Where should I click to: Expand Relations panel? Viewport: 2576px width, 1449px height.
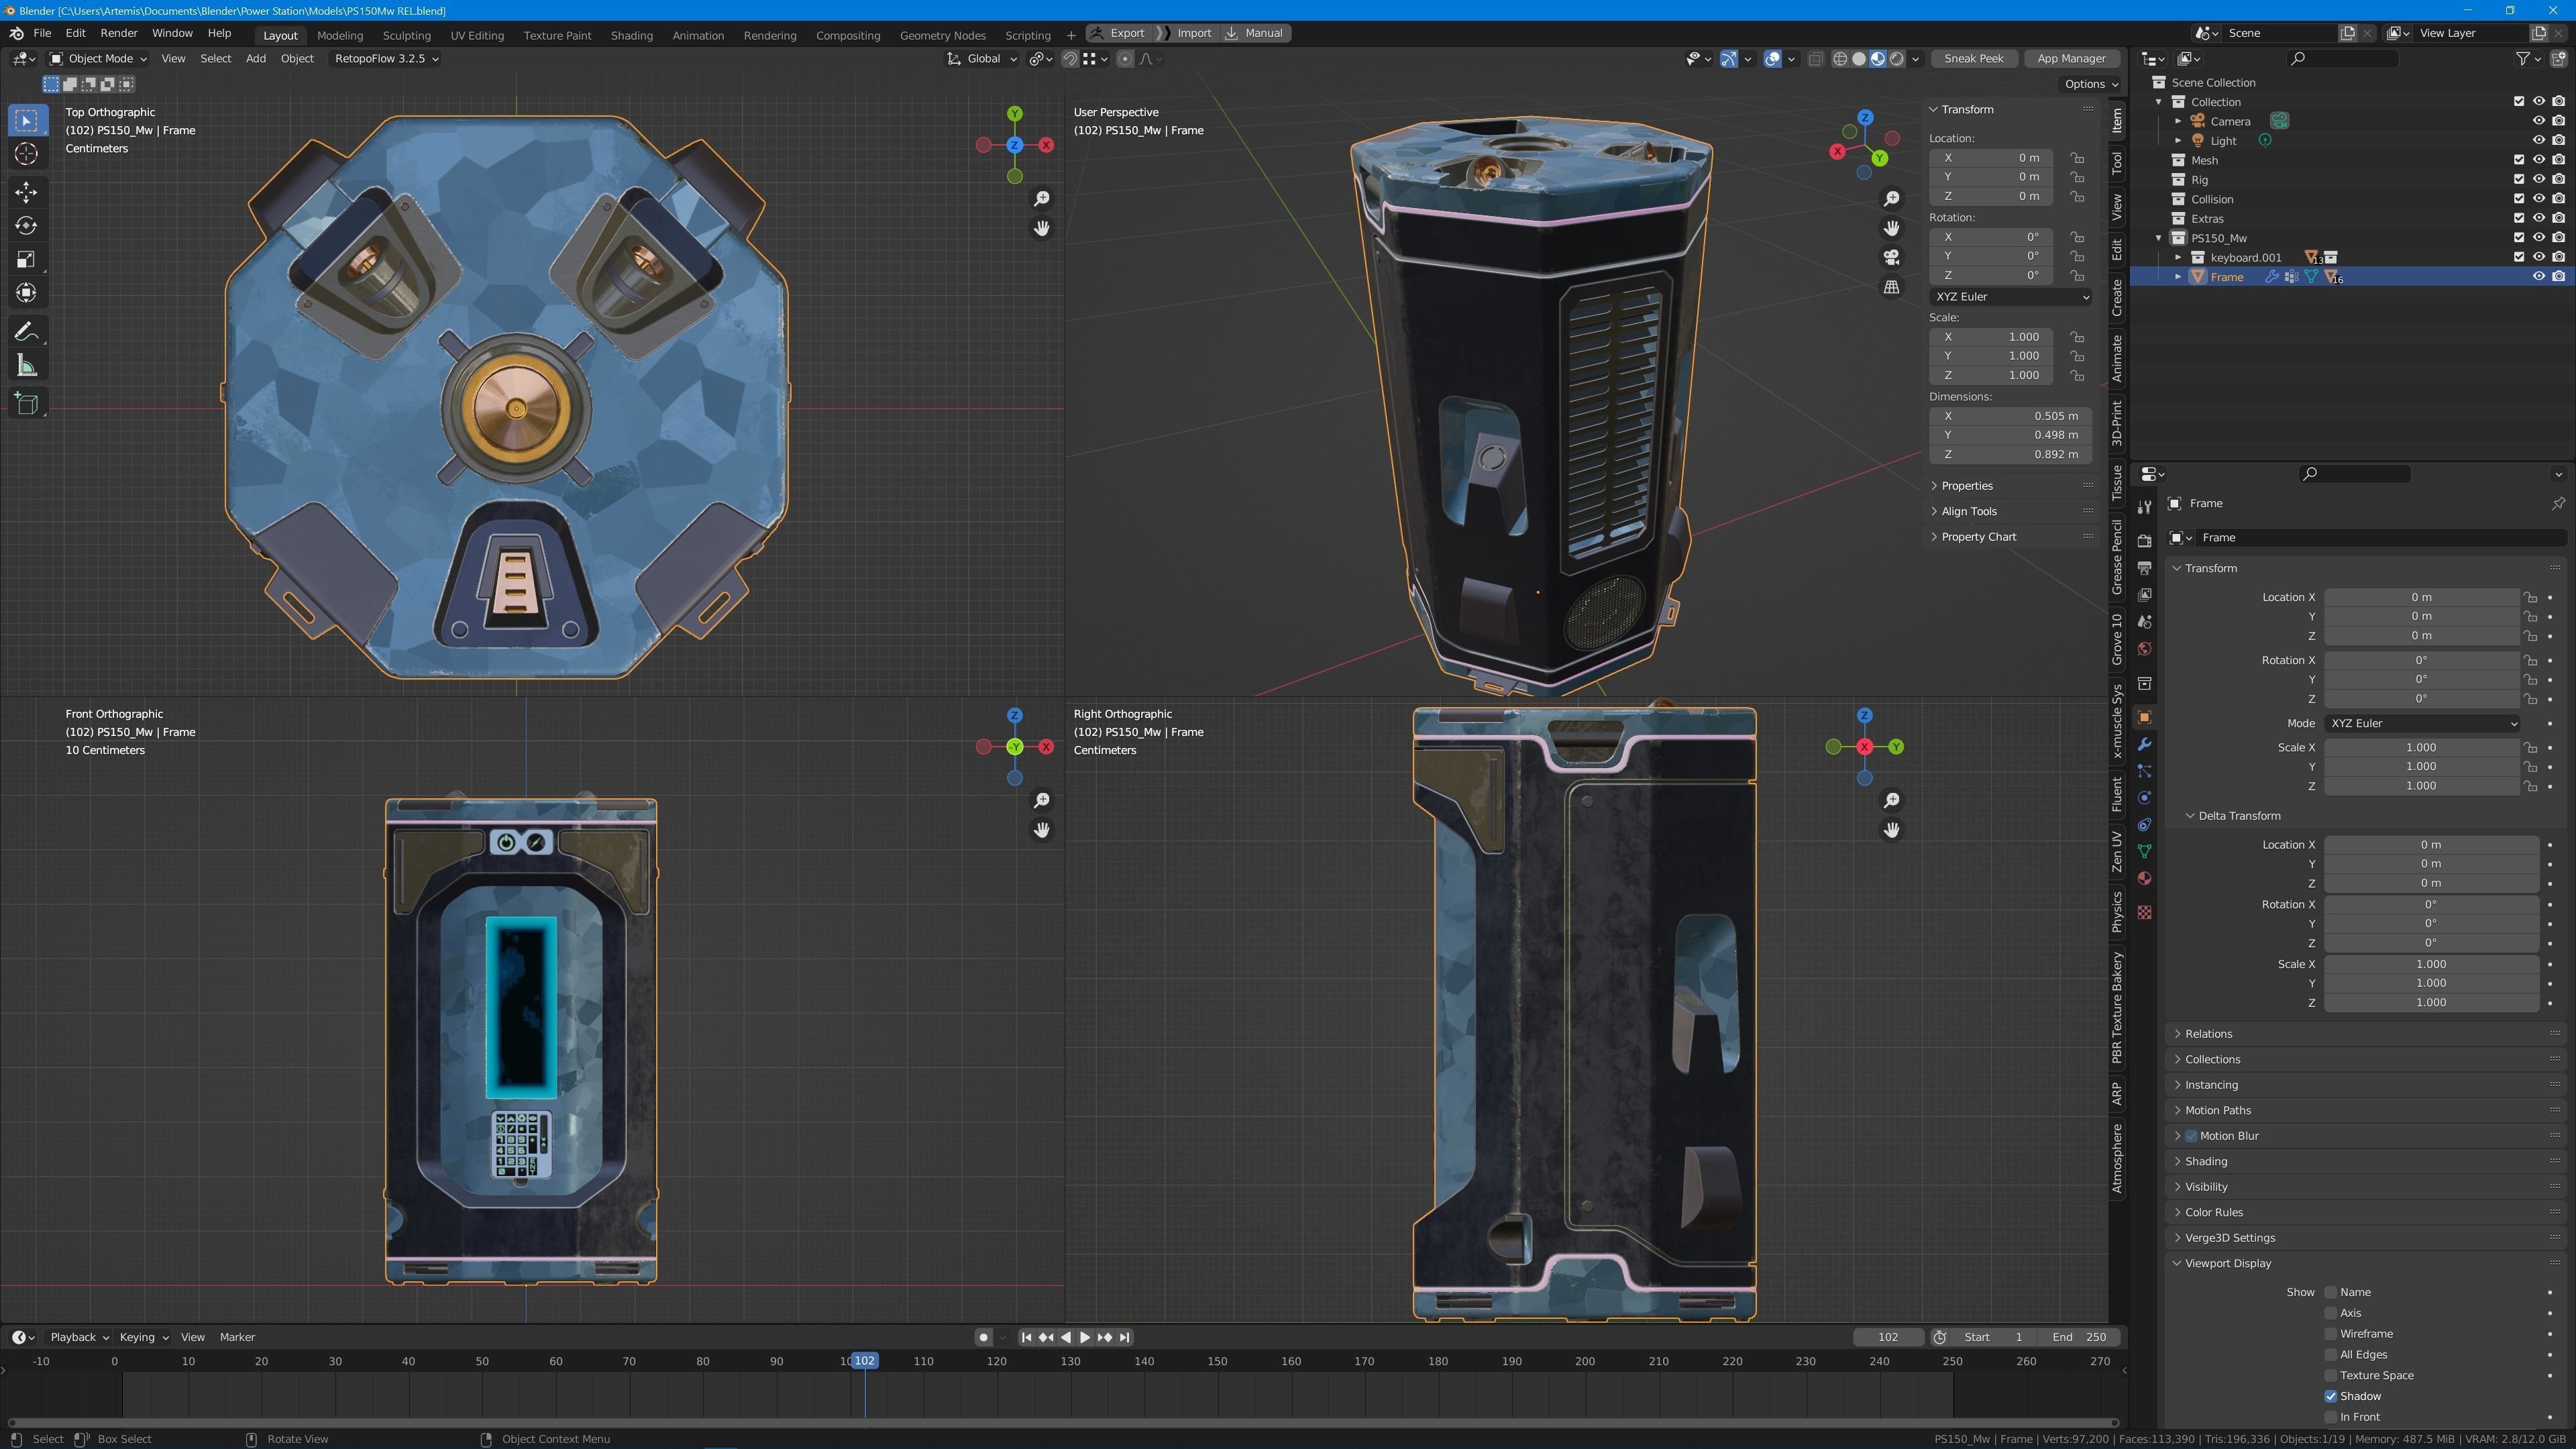[2208, 1034]
